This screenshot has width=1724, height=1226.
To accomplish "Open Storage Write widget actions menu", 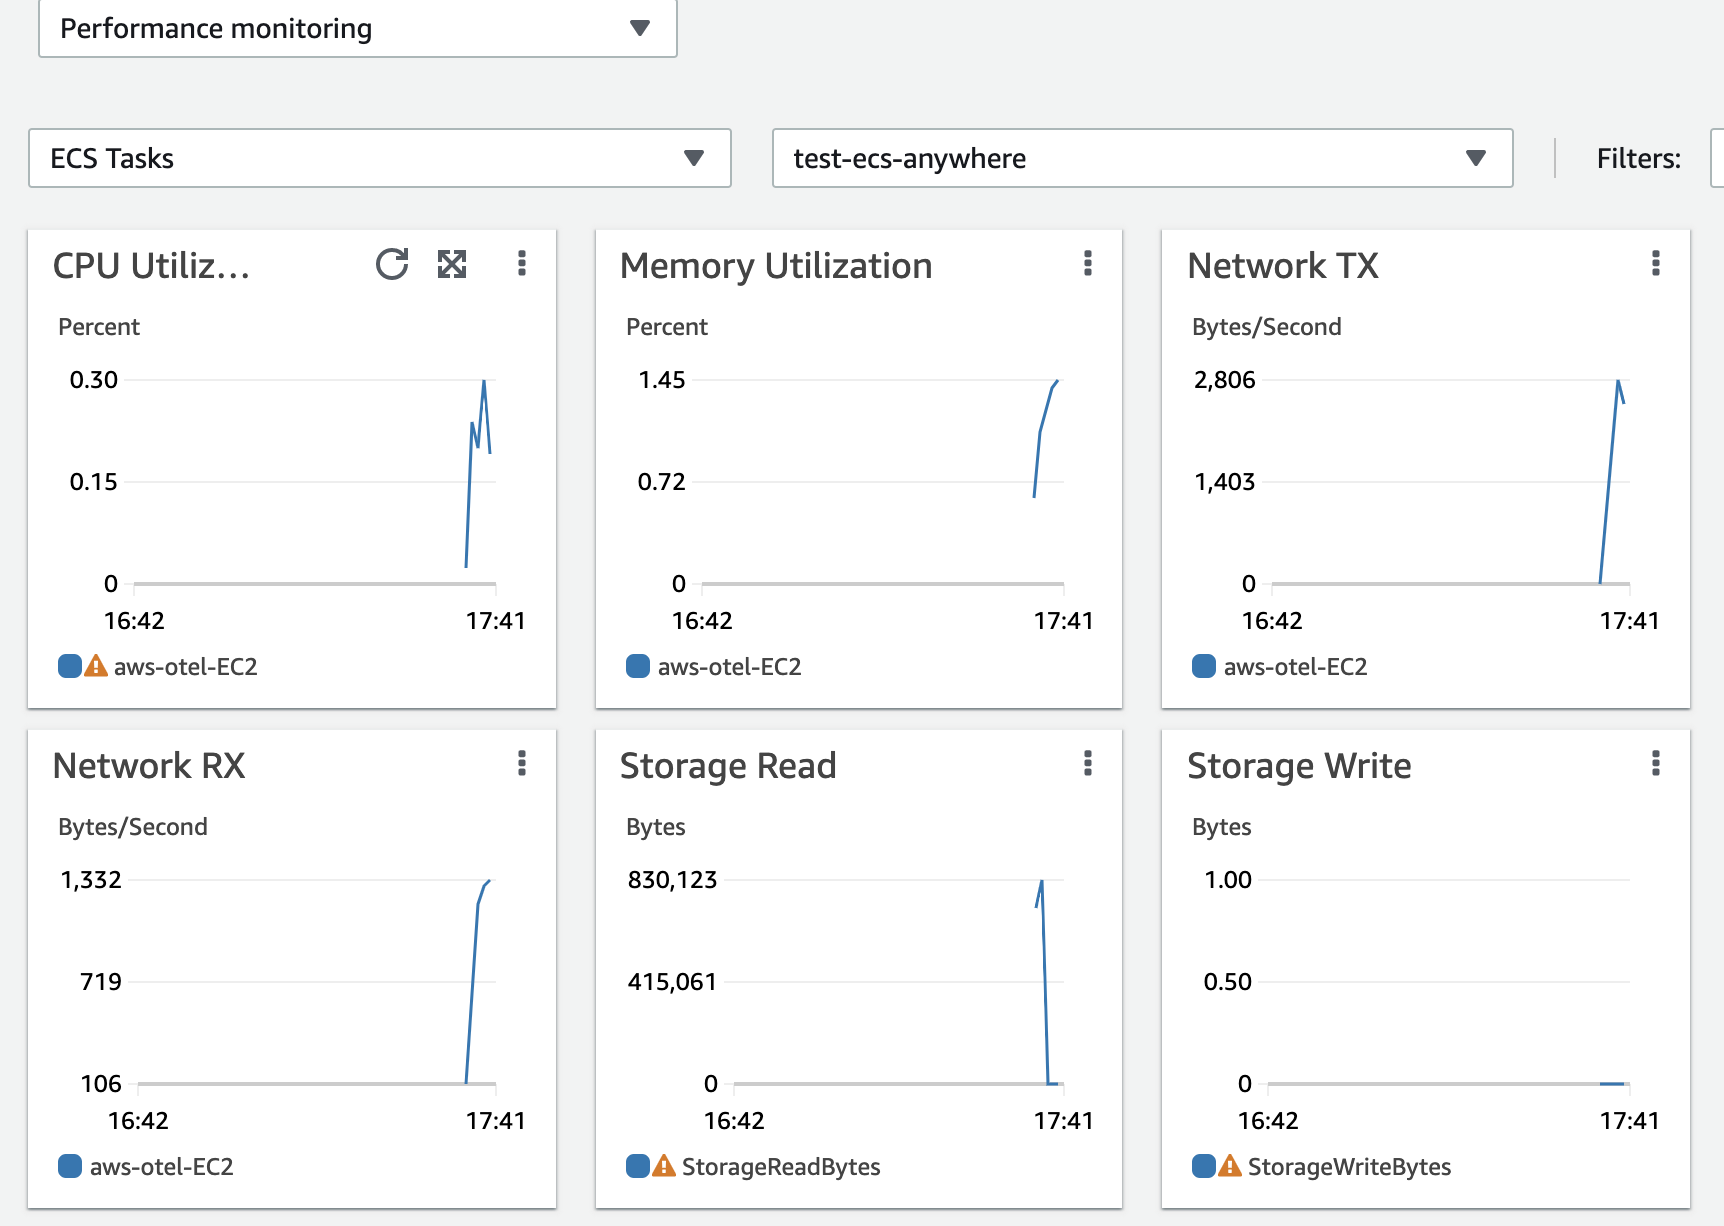I will point(1656,764).
